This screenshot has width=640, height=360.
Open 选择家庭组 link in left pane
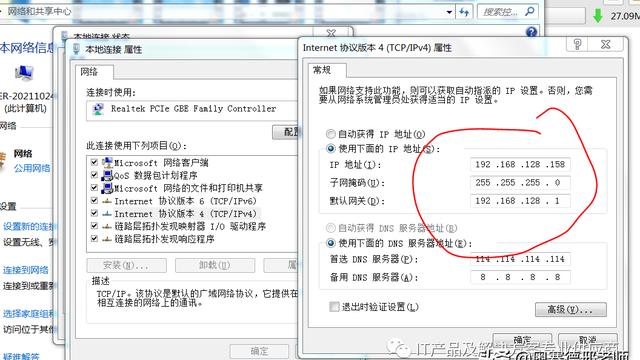tap(29, 313)
